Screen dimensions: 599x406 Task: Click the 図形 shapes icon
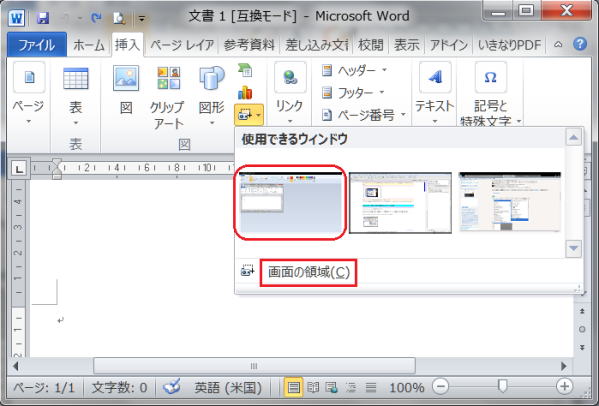click(212, 79)
